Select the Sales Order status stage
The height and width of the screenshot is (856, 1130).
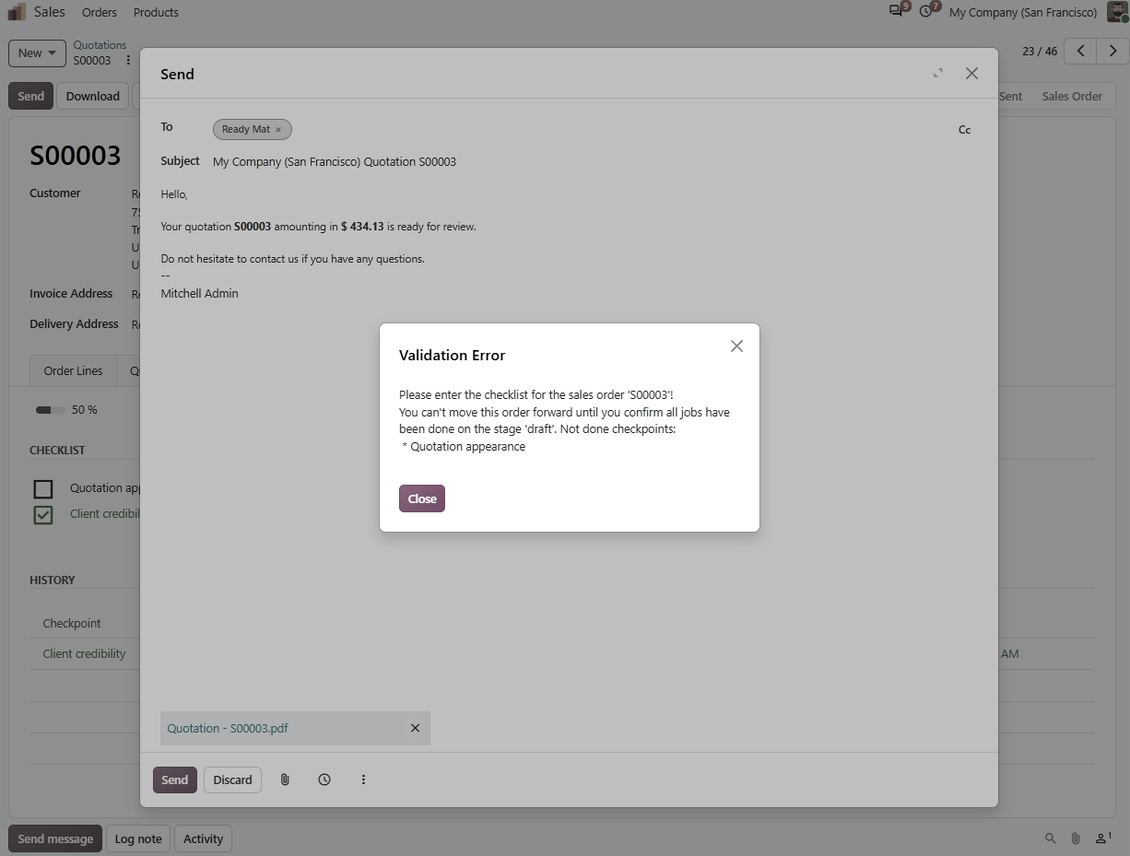1072,96
